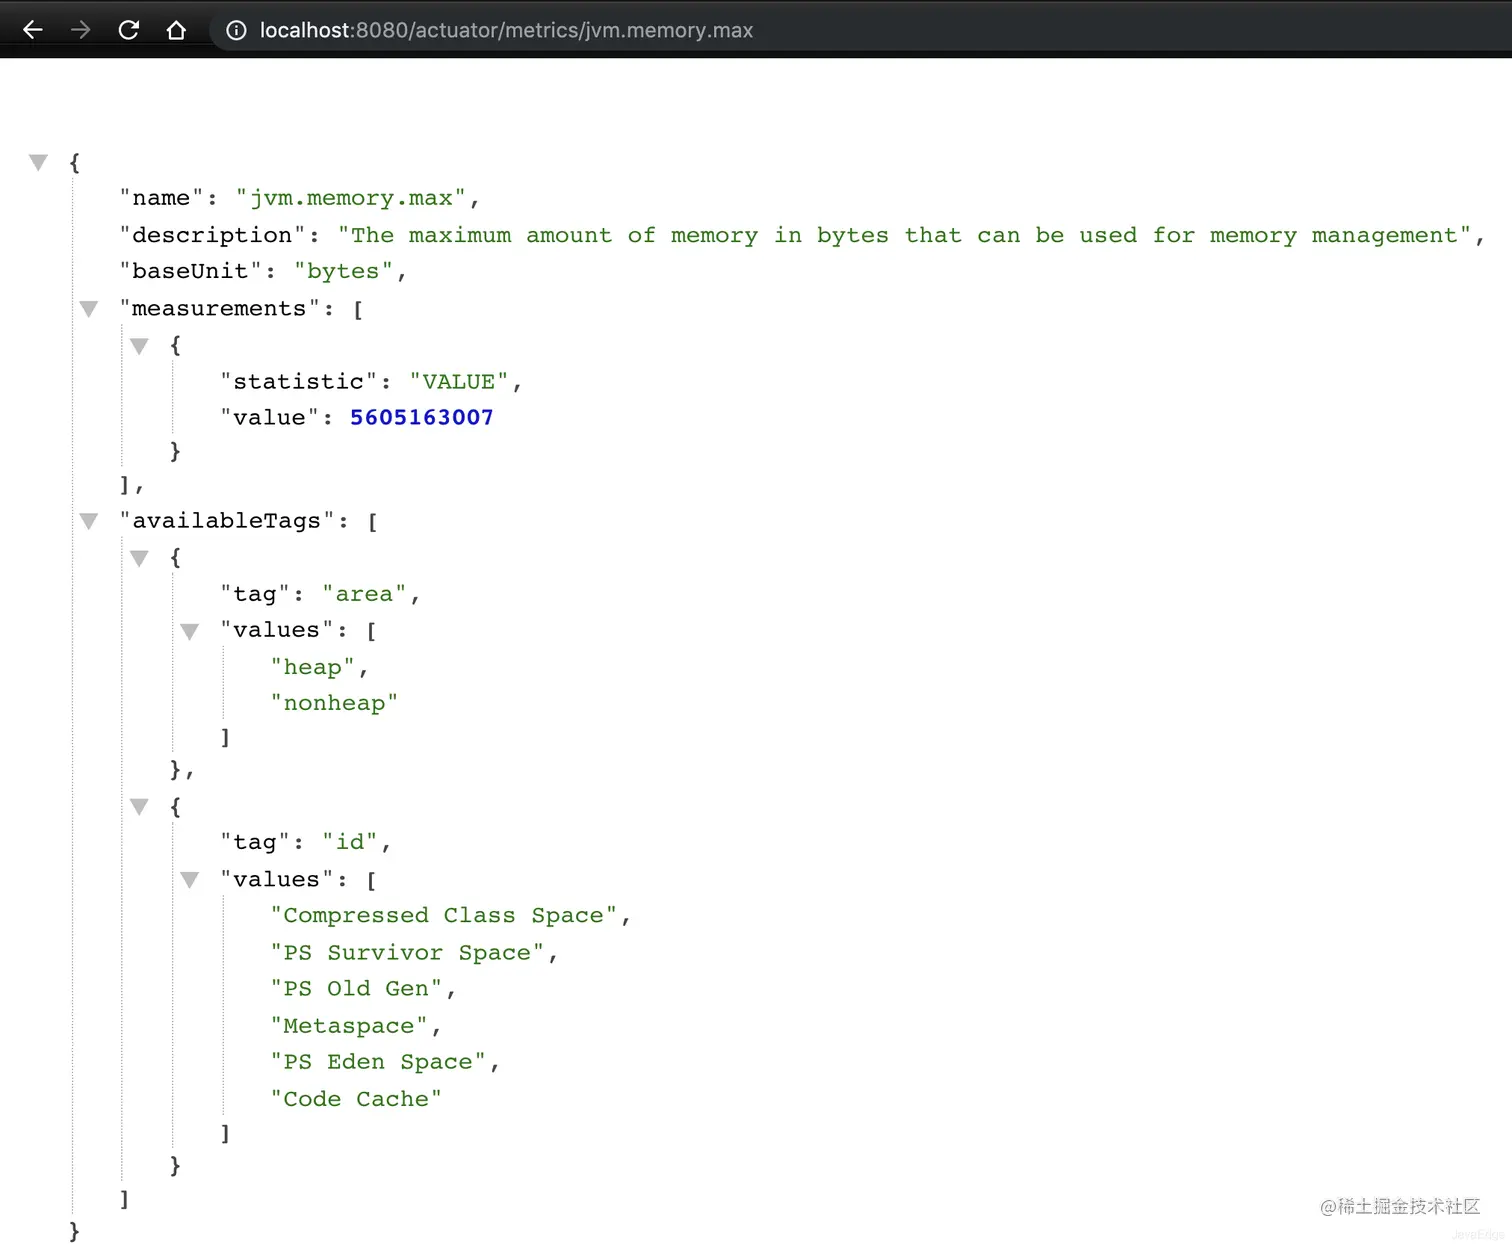Screen dimensions: 1512x1248
Task: Open the browser home page
Action: 176,30
